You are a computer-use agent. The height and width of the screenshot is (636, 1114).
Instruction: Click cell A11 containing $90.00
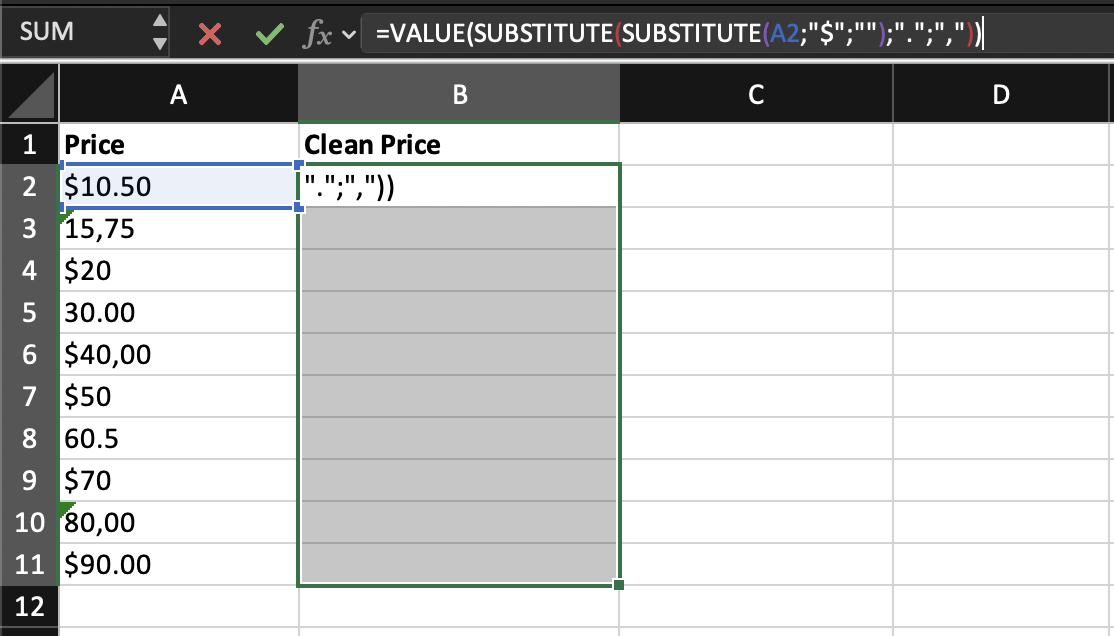(178, 565)
